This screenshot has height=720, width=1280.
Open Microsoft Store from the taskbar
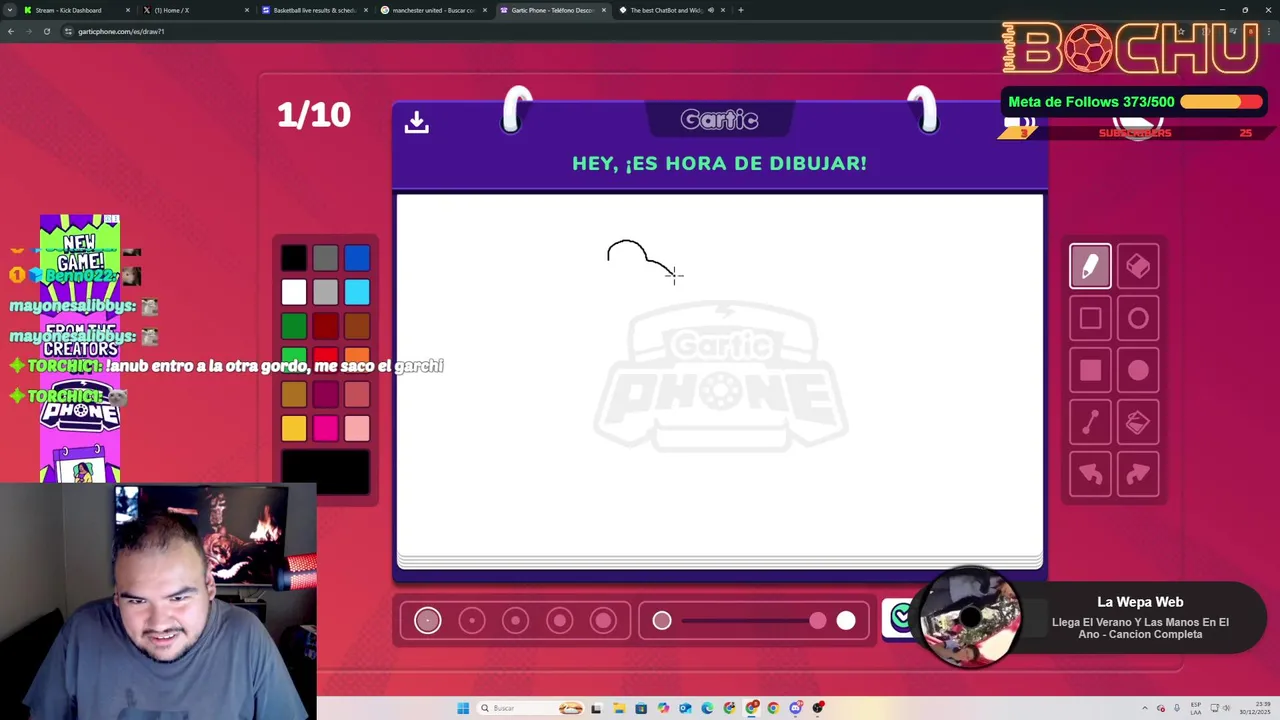click(x=641, y=708)
